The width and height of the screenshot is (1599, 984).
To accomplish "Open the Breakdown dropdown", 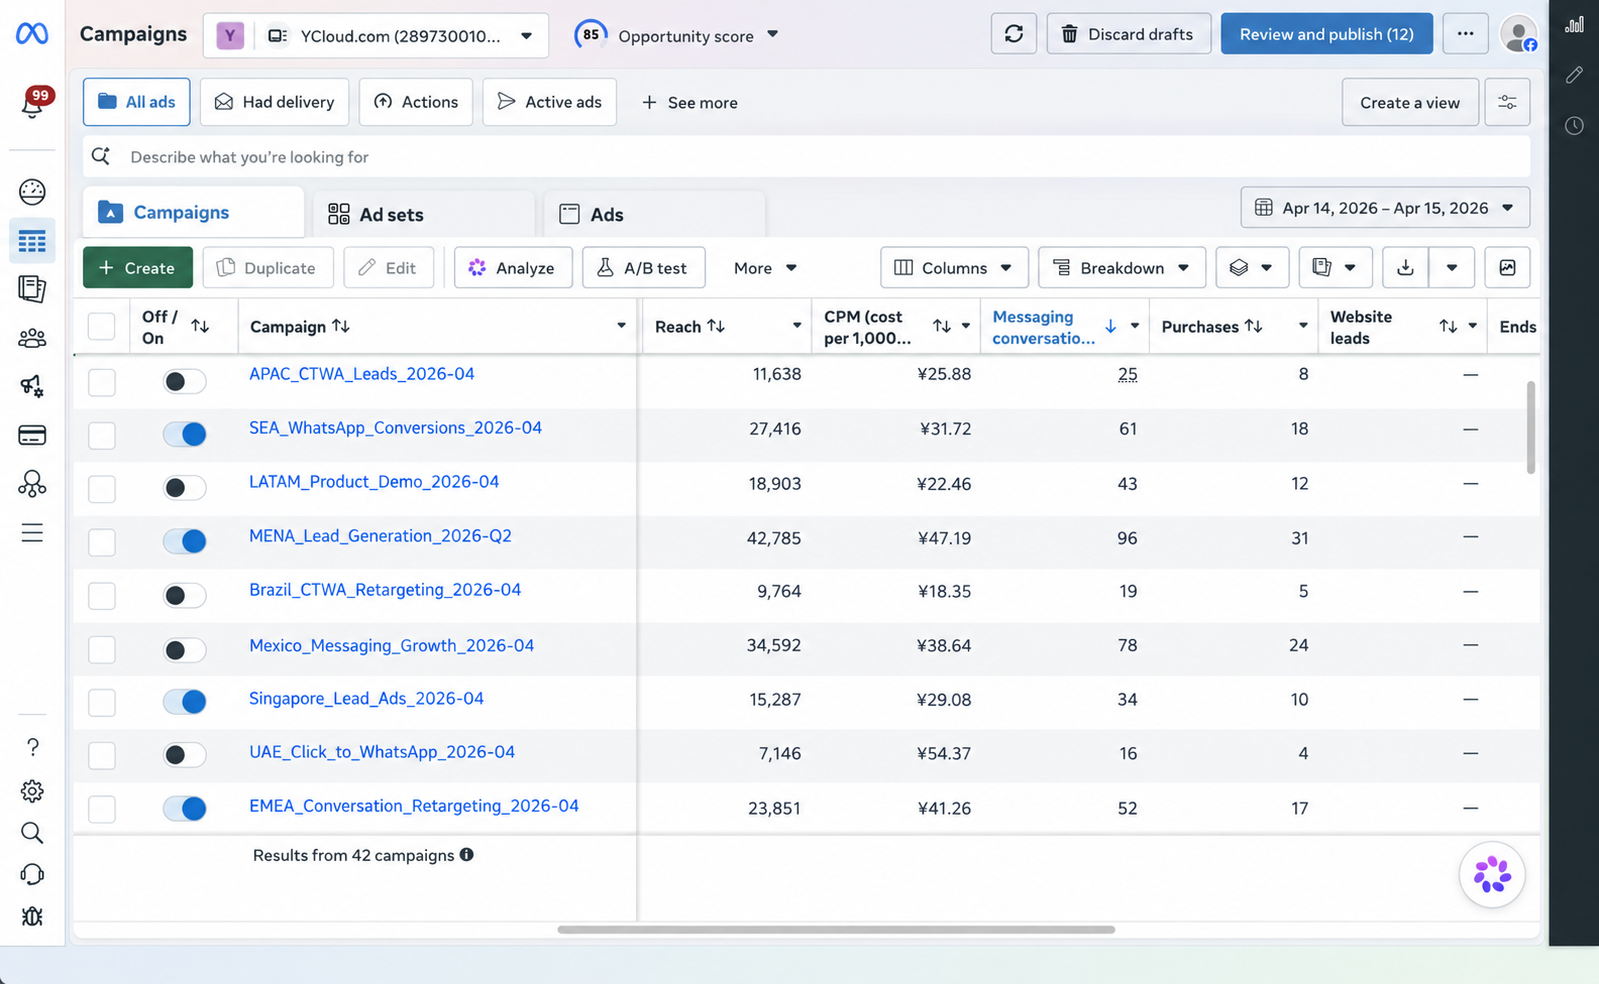I will pyautogui.click(x=1122, y=268).
